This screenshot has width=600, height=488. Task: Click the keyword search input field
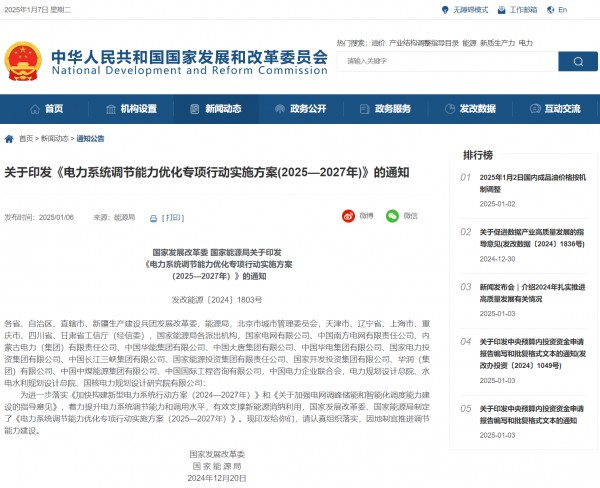click(x=447, y=61)
